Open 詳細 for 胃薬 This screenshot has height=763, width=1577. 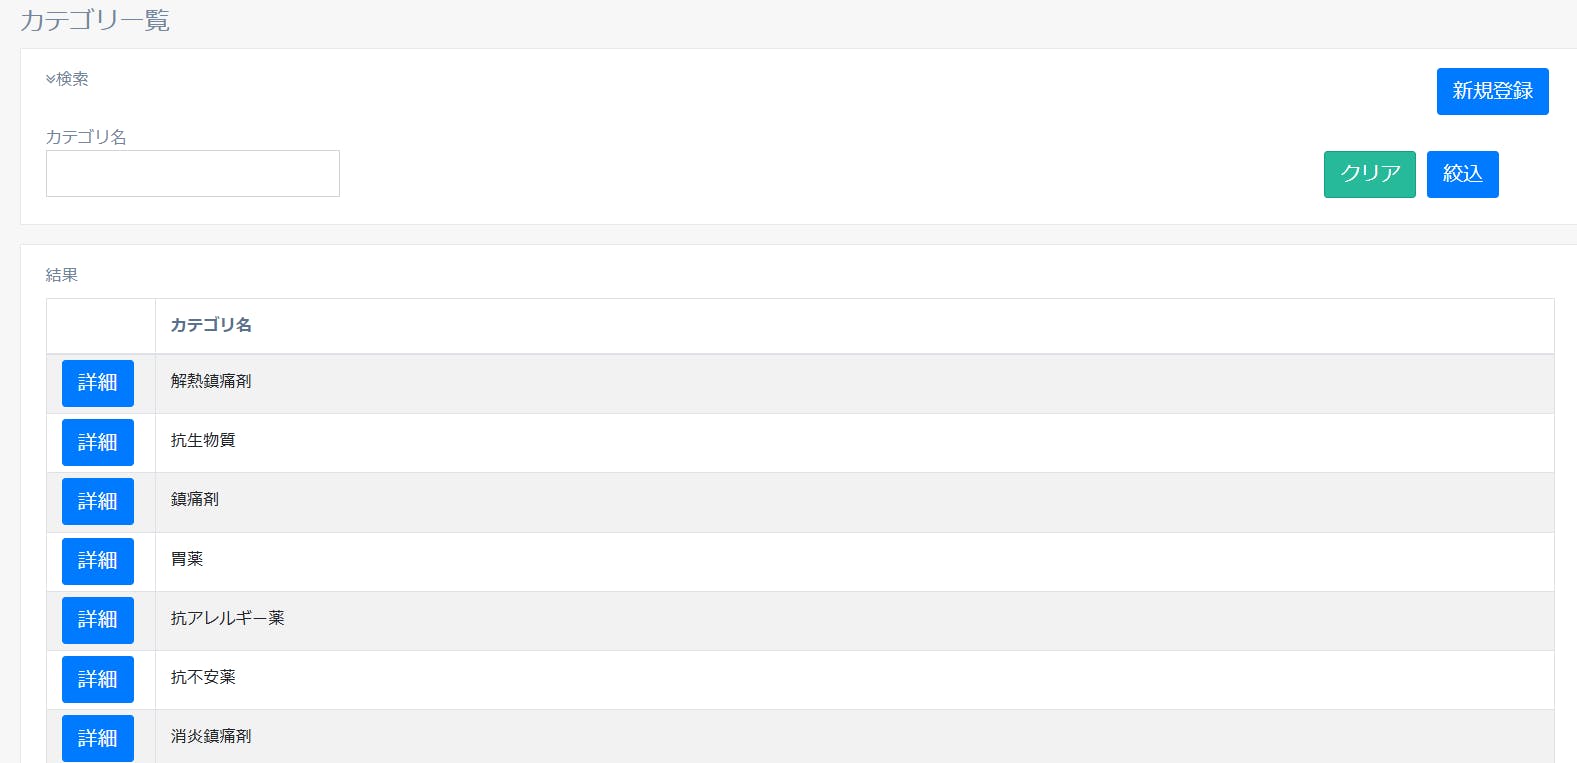click(x=98, y=561)
